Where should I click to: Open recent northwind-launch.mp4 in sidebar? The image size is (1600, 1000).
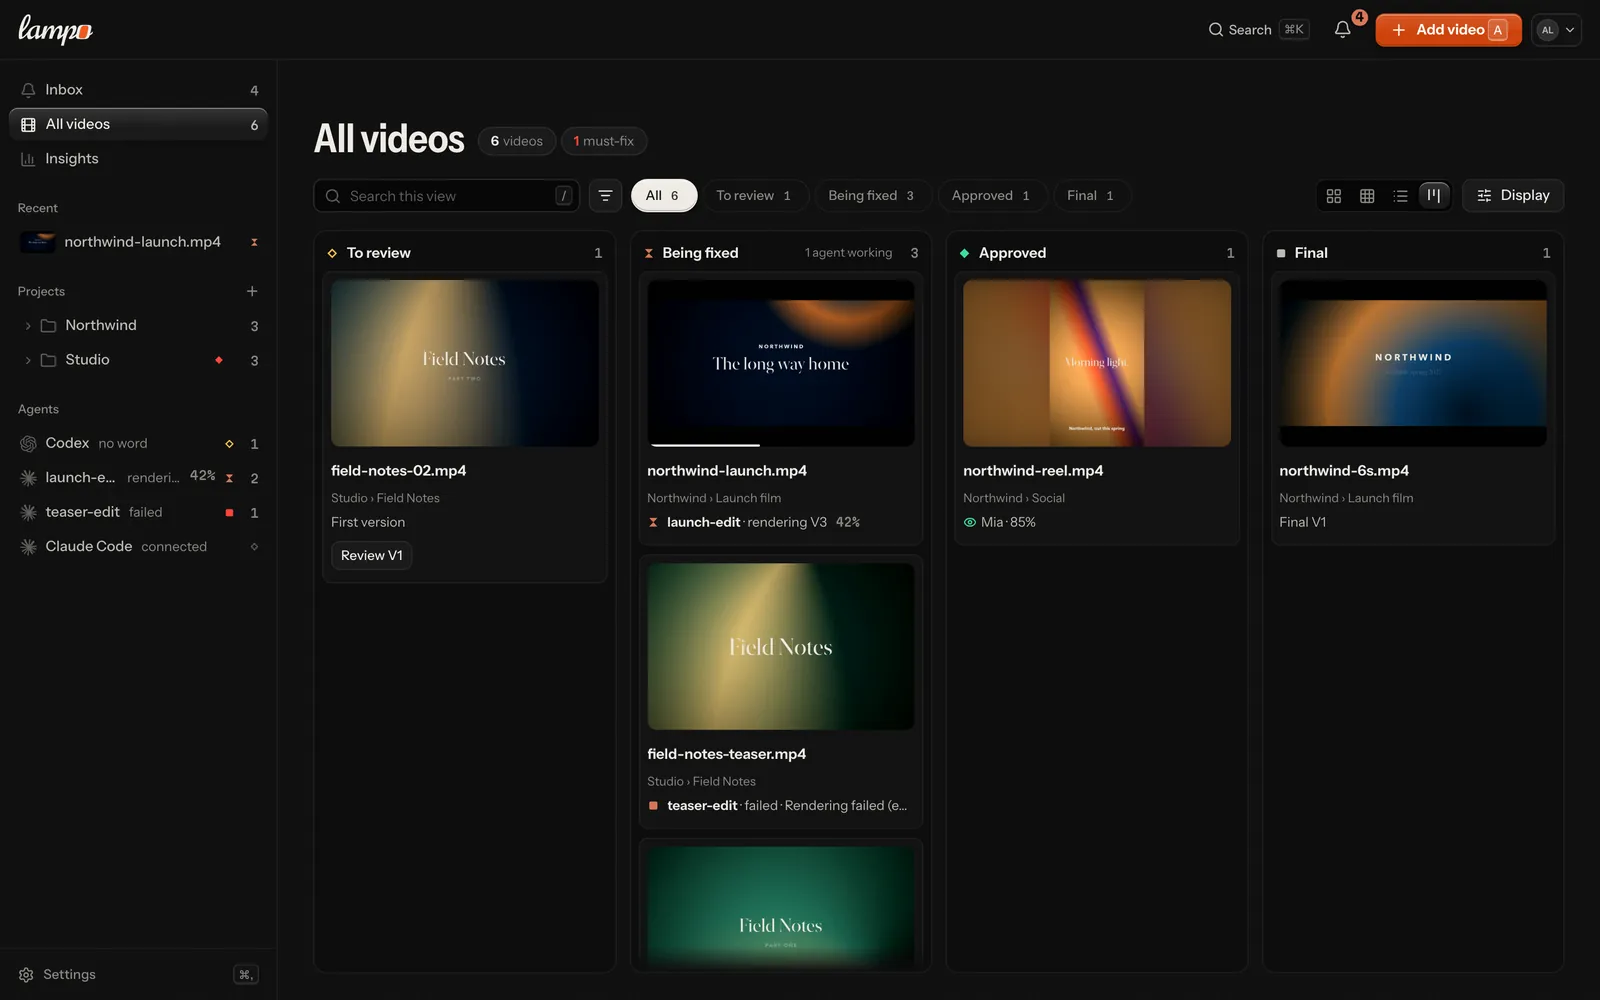pyautogui.click(x=138, y=242)
